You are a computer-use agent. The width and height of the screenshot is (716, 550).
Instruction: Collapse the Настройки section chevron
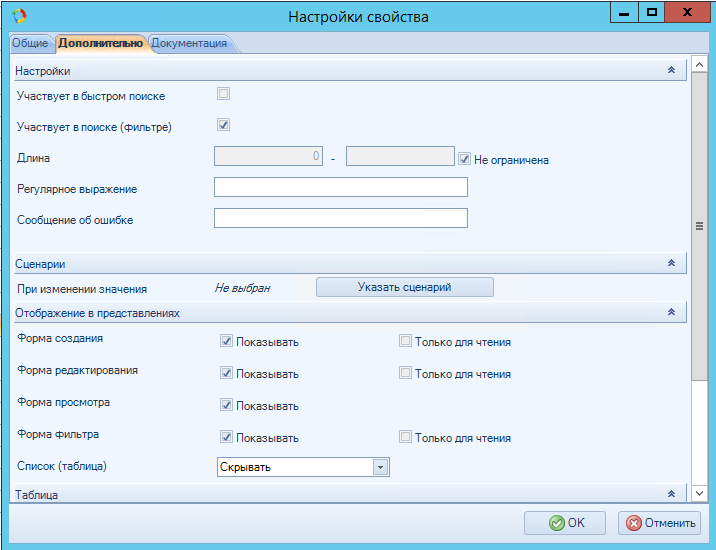tap(671, 71)
